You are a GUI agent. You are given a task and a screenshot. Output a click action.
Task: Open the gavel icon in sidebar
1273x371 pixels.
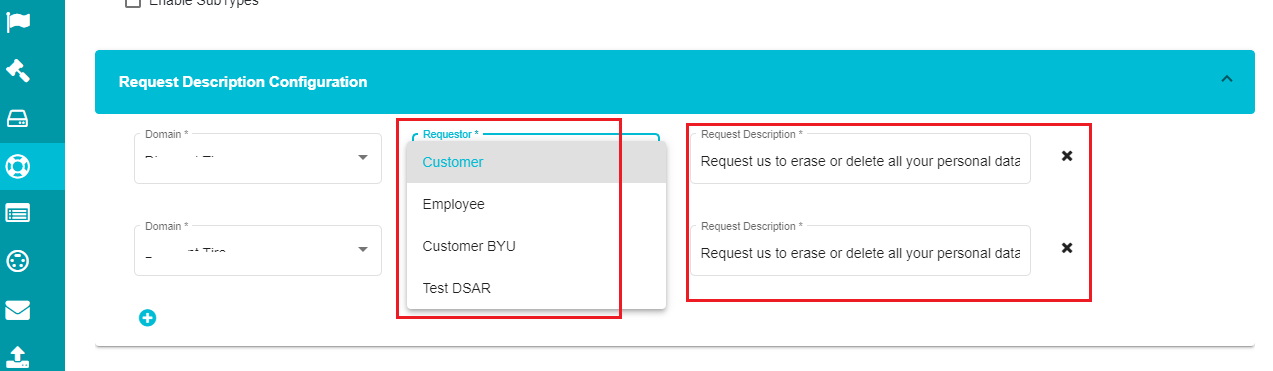click(18, 70)
